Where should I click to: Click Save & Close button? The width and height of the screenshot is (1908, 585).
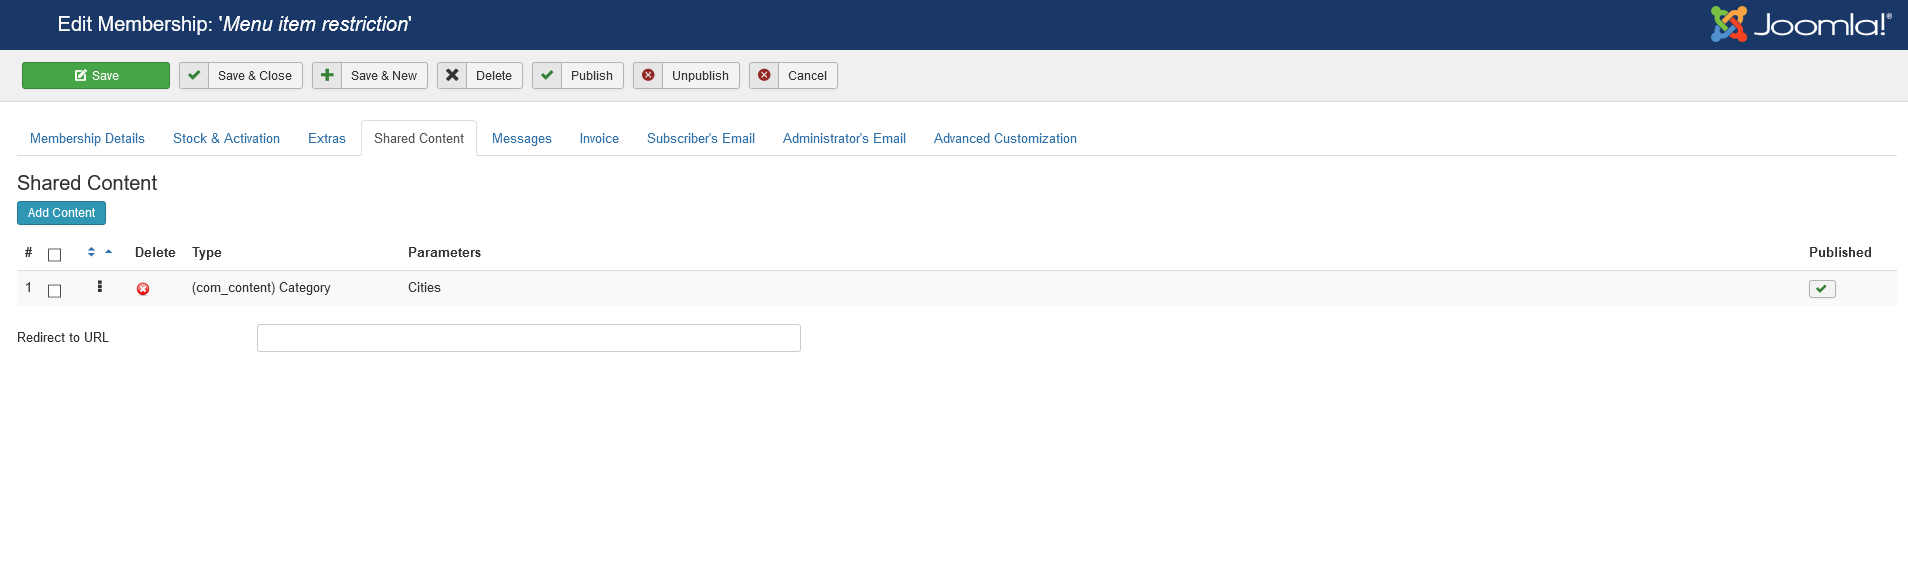tap(241, 76)
